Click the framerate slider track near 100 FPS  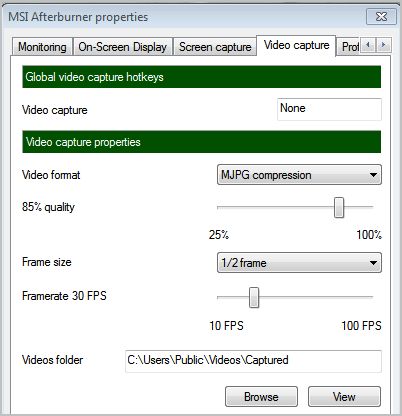point(368,297)
